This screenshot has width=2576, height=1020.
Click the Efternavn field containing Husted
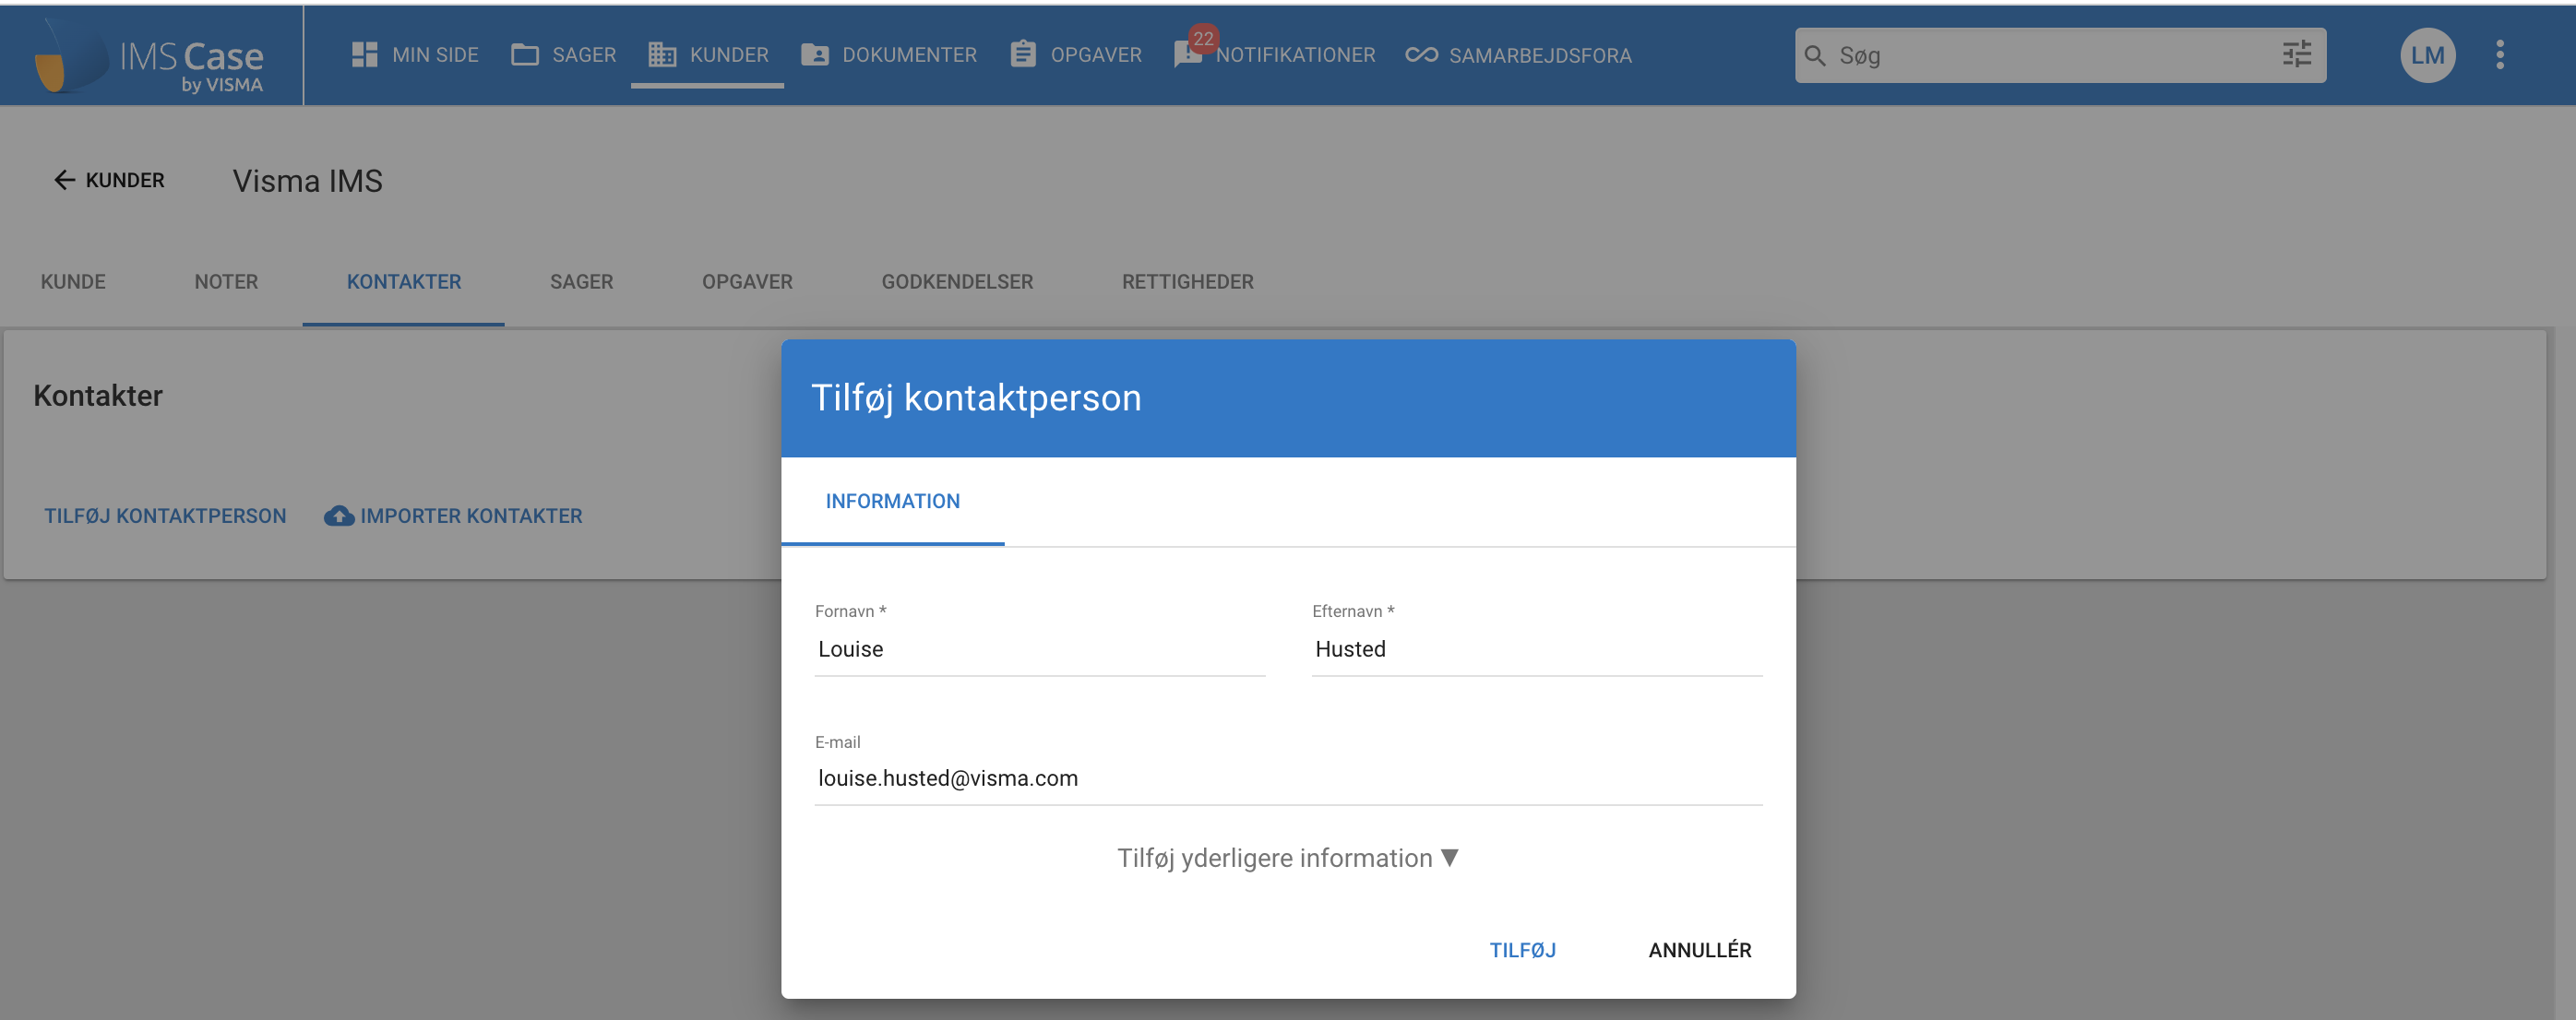point(1537,649)
